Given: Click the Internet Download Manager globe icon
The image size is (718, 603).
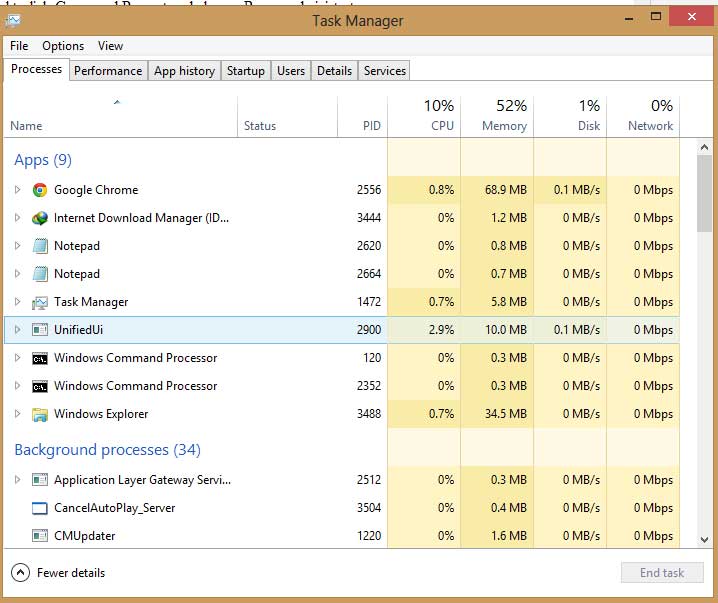Looking at the screenshot, I should [40, 218].
